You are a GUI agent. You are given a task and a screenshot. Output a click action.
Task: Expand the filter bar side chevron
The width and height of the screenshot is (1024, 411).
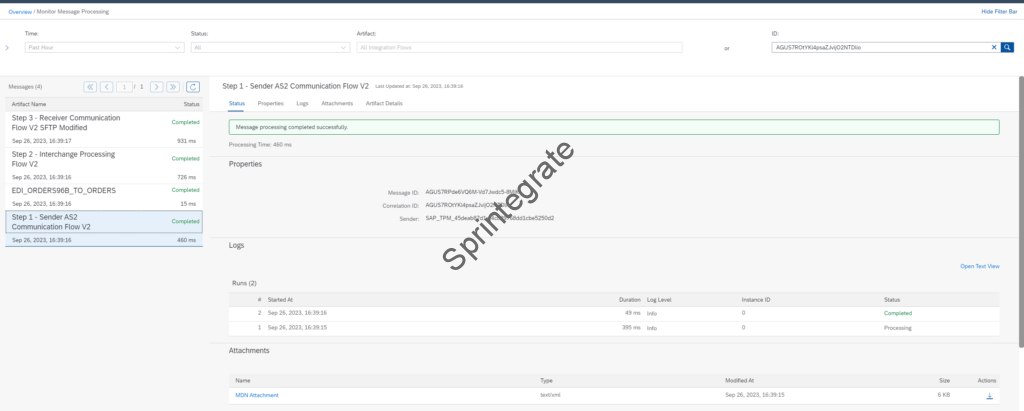click(7, 47)
